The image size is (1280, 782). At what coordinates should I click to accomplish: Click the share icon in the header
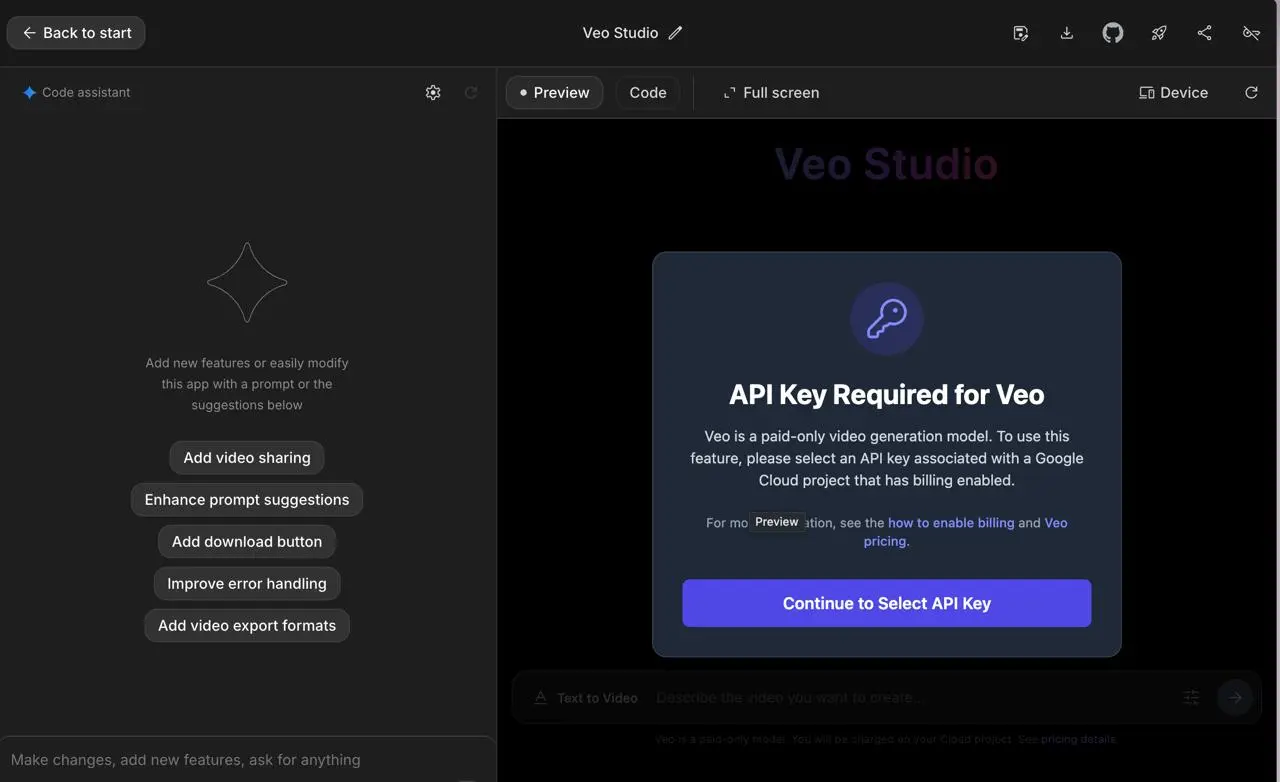pos(1205,33)
